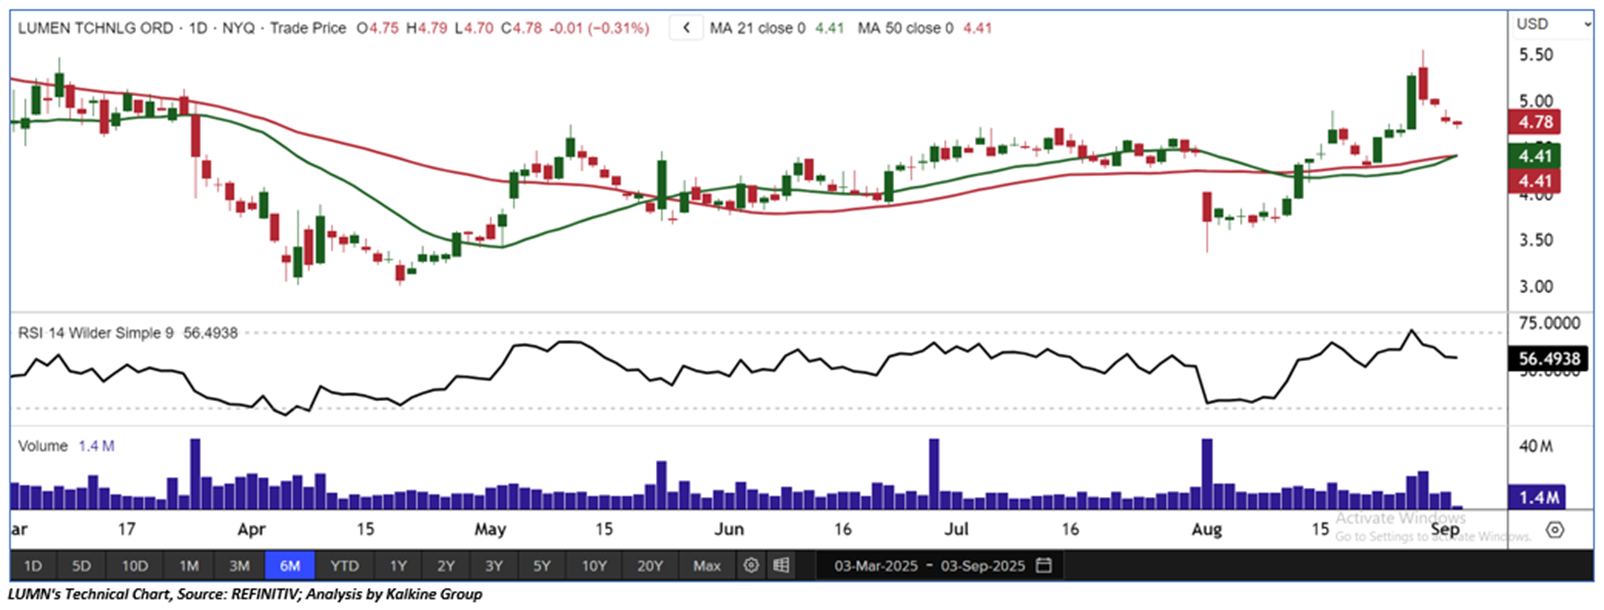Click the Volume 1.4 M label
This screenshot has width=1604, height=610.
point(66,446)
